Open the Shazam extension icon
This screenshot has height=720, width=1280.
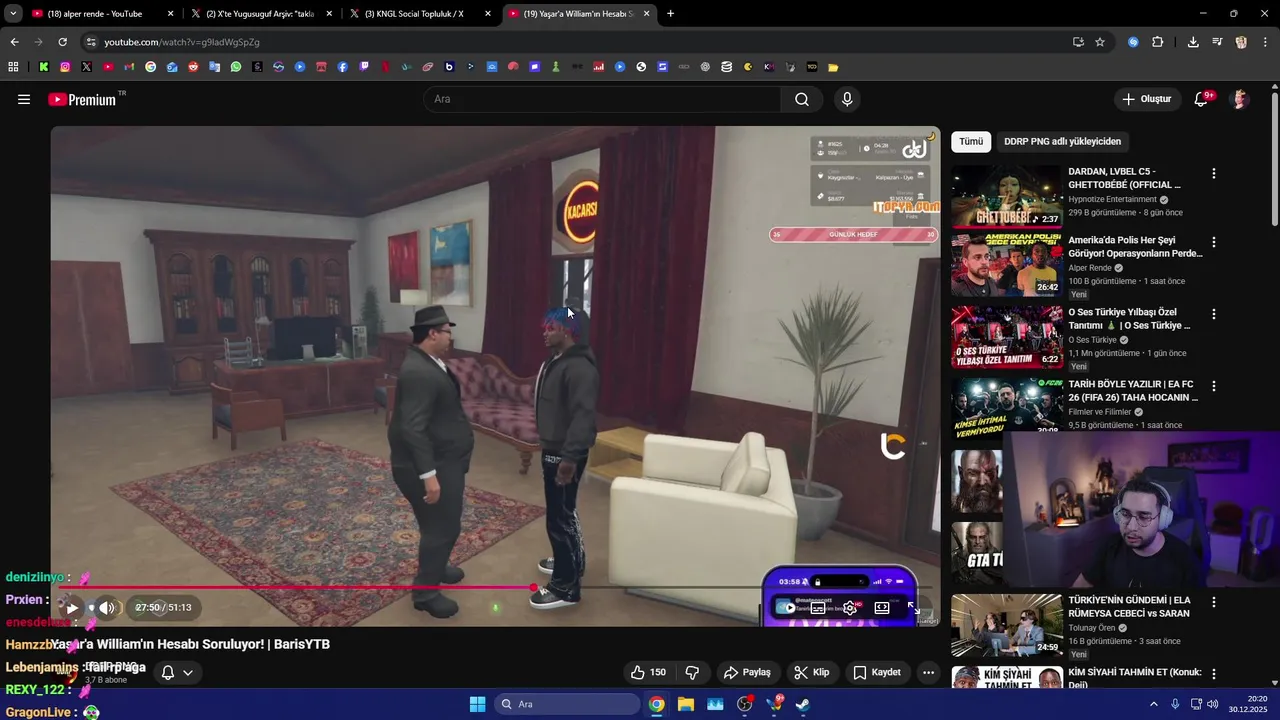point(1133,42)
